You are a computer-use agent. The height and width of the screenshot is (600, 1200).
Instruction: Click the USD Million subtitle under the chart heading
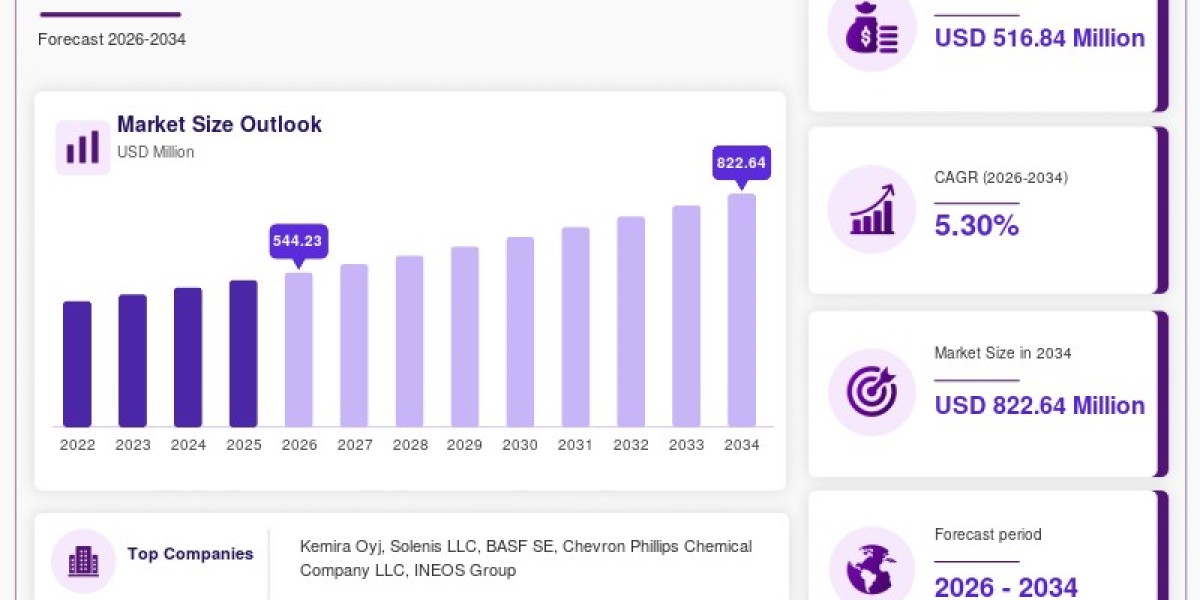point(155,152)
